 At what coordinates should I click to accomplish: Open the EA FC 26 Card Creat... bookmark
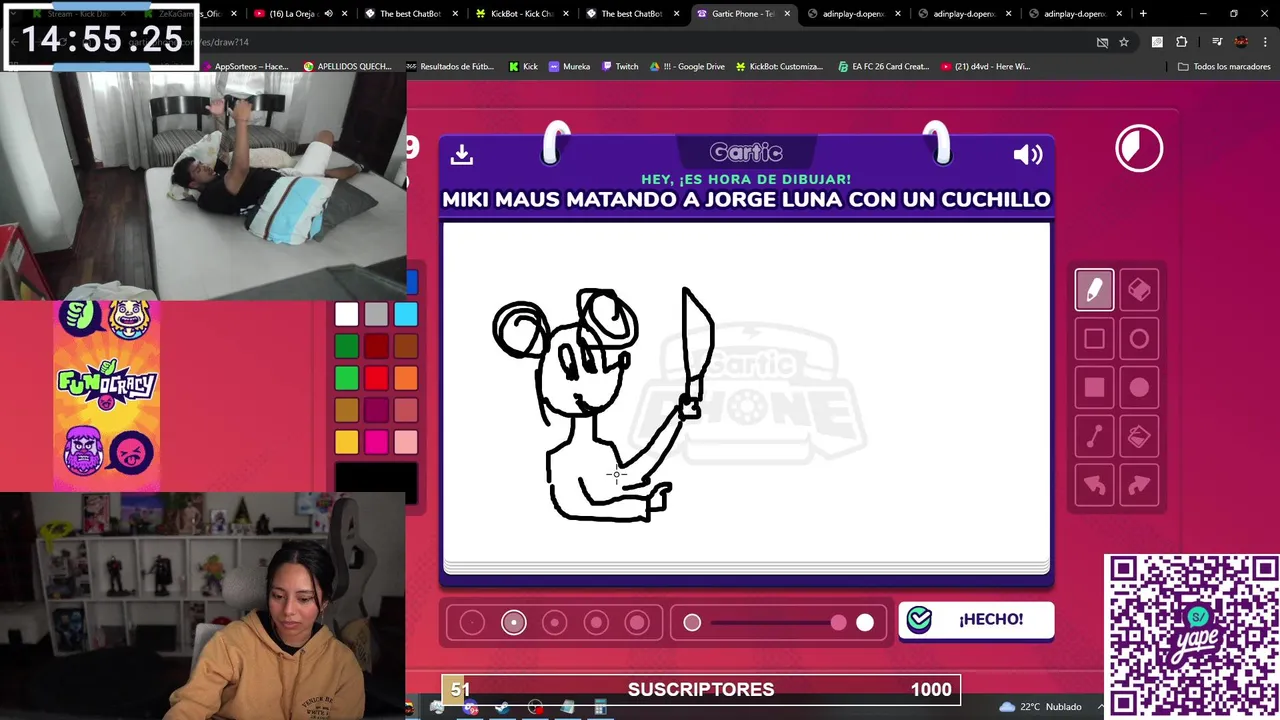882,66
